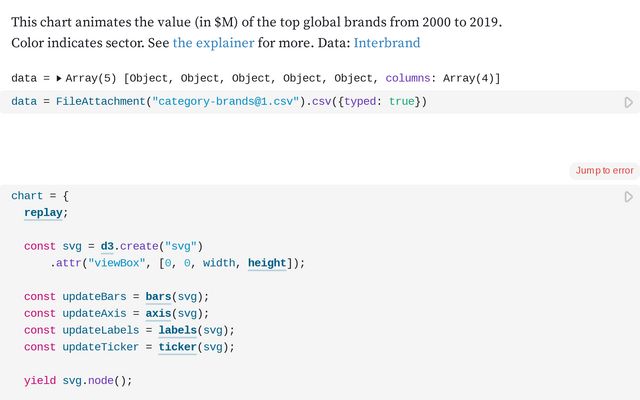Place cursor in the "category-brands@1.csv" string
Screen dimensions: 640x400
tap(226, 102)
